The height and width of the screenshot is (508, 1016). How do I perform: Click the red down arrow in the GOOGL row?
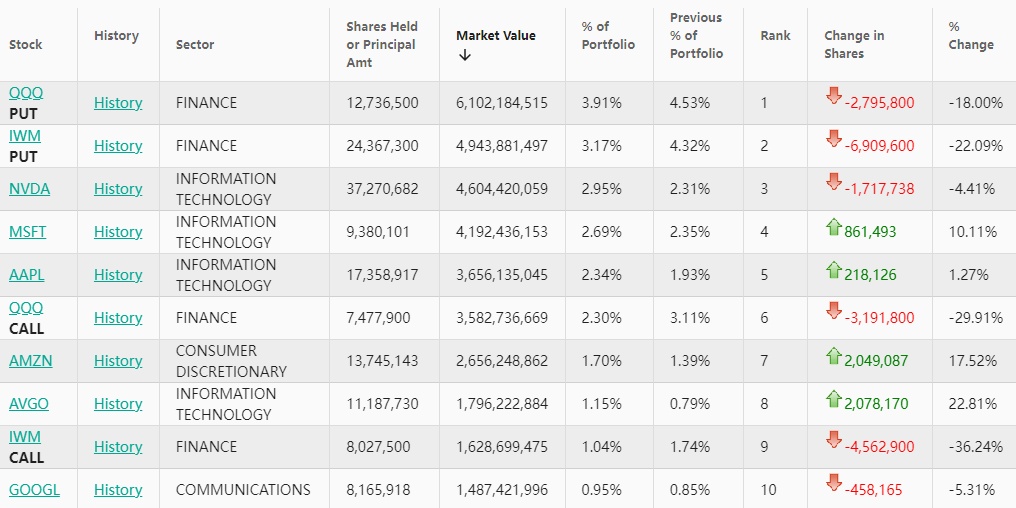tap(833, 483)
